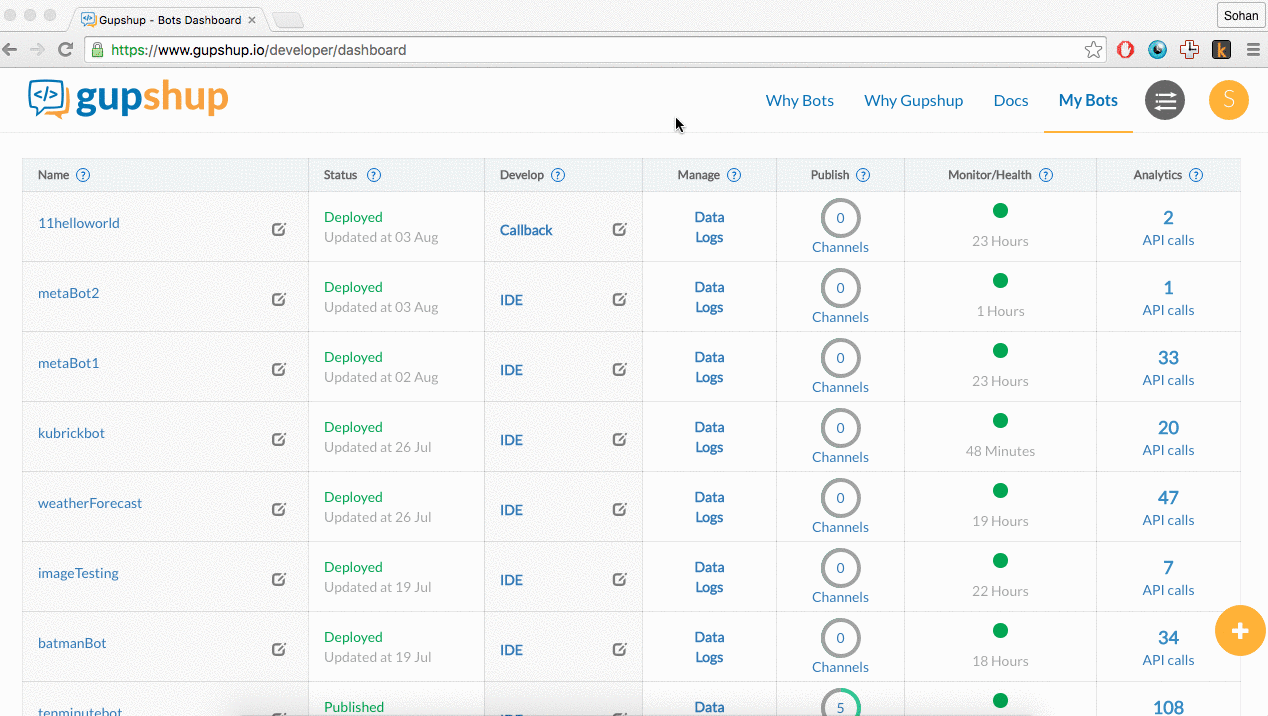Screen dimensions: 1268x716
Task: Open the kubrickbot link
Action: [71, 433]
